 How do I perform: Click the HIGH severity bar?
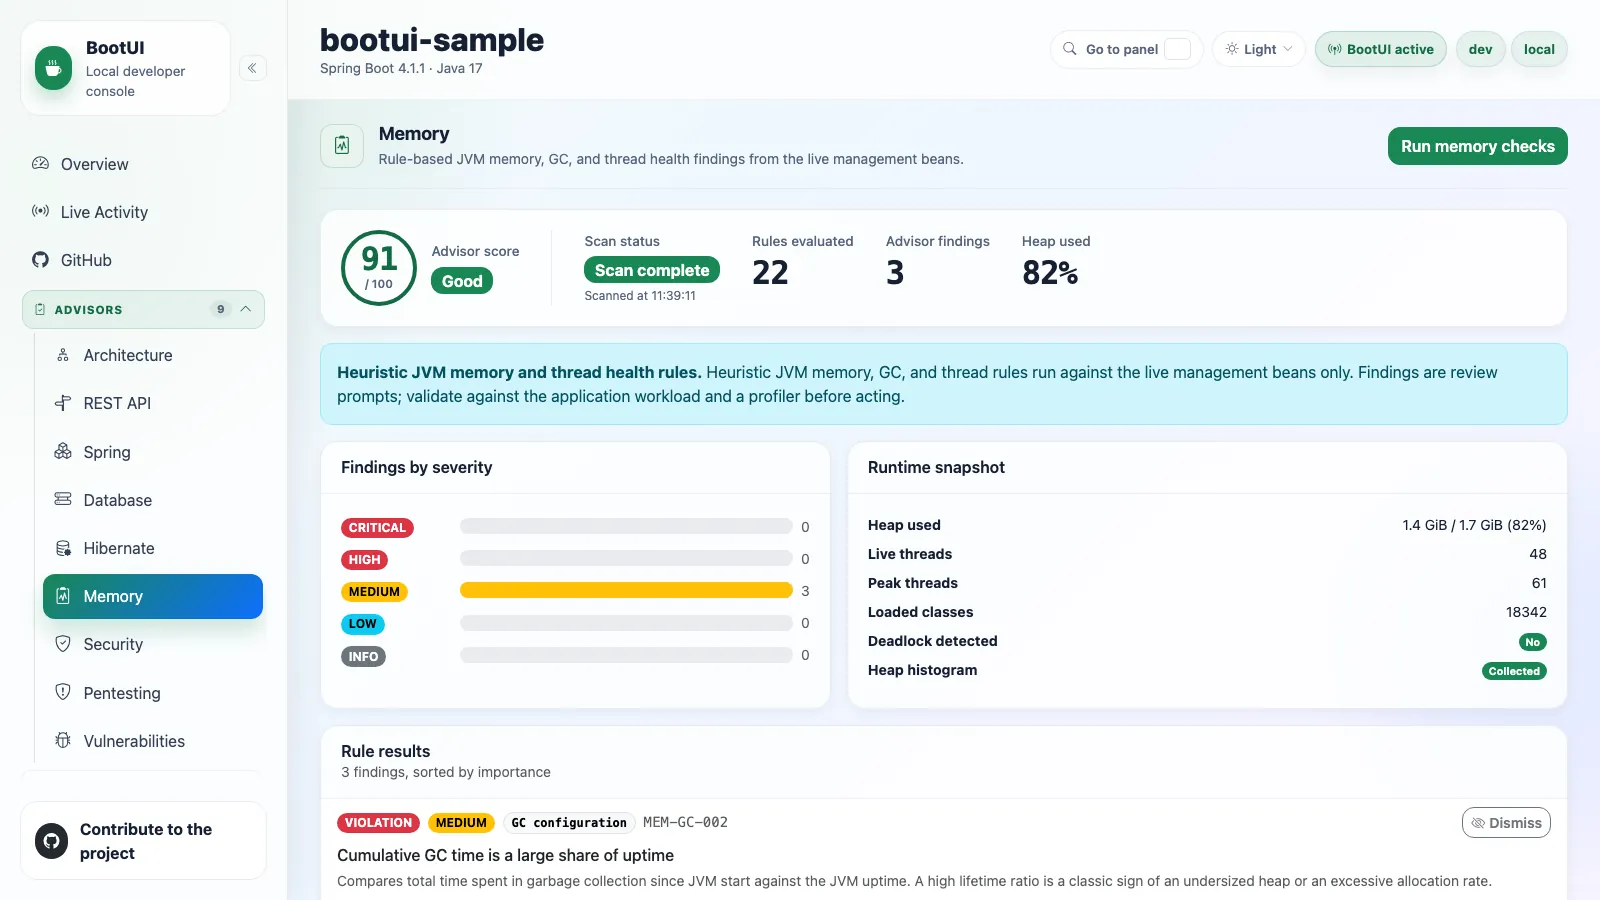(x=626, y=559)
